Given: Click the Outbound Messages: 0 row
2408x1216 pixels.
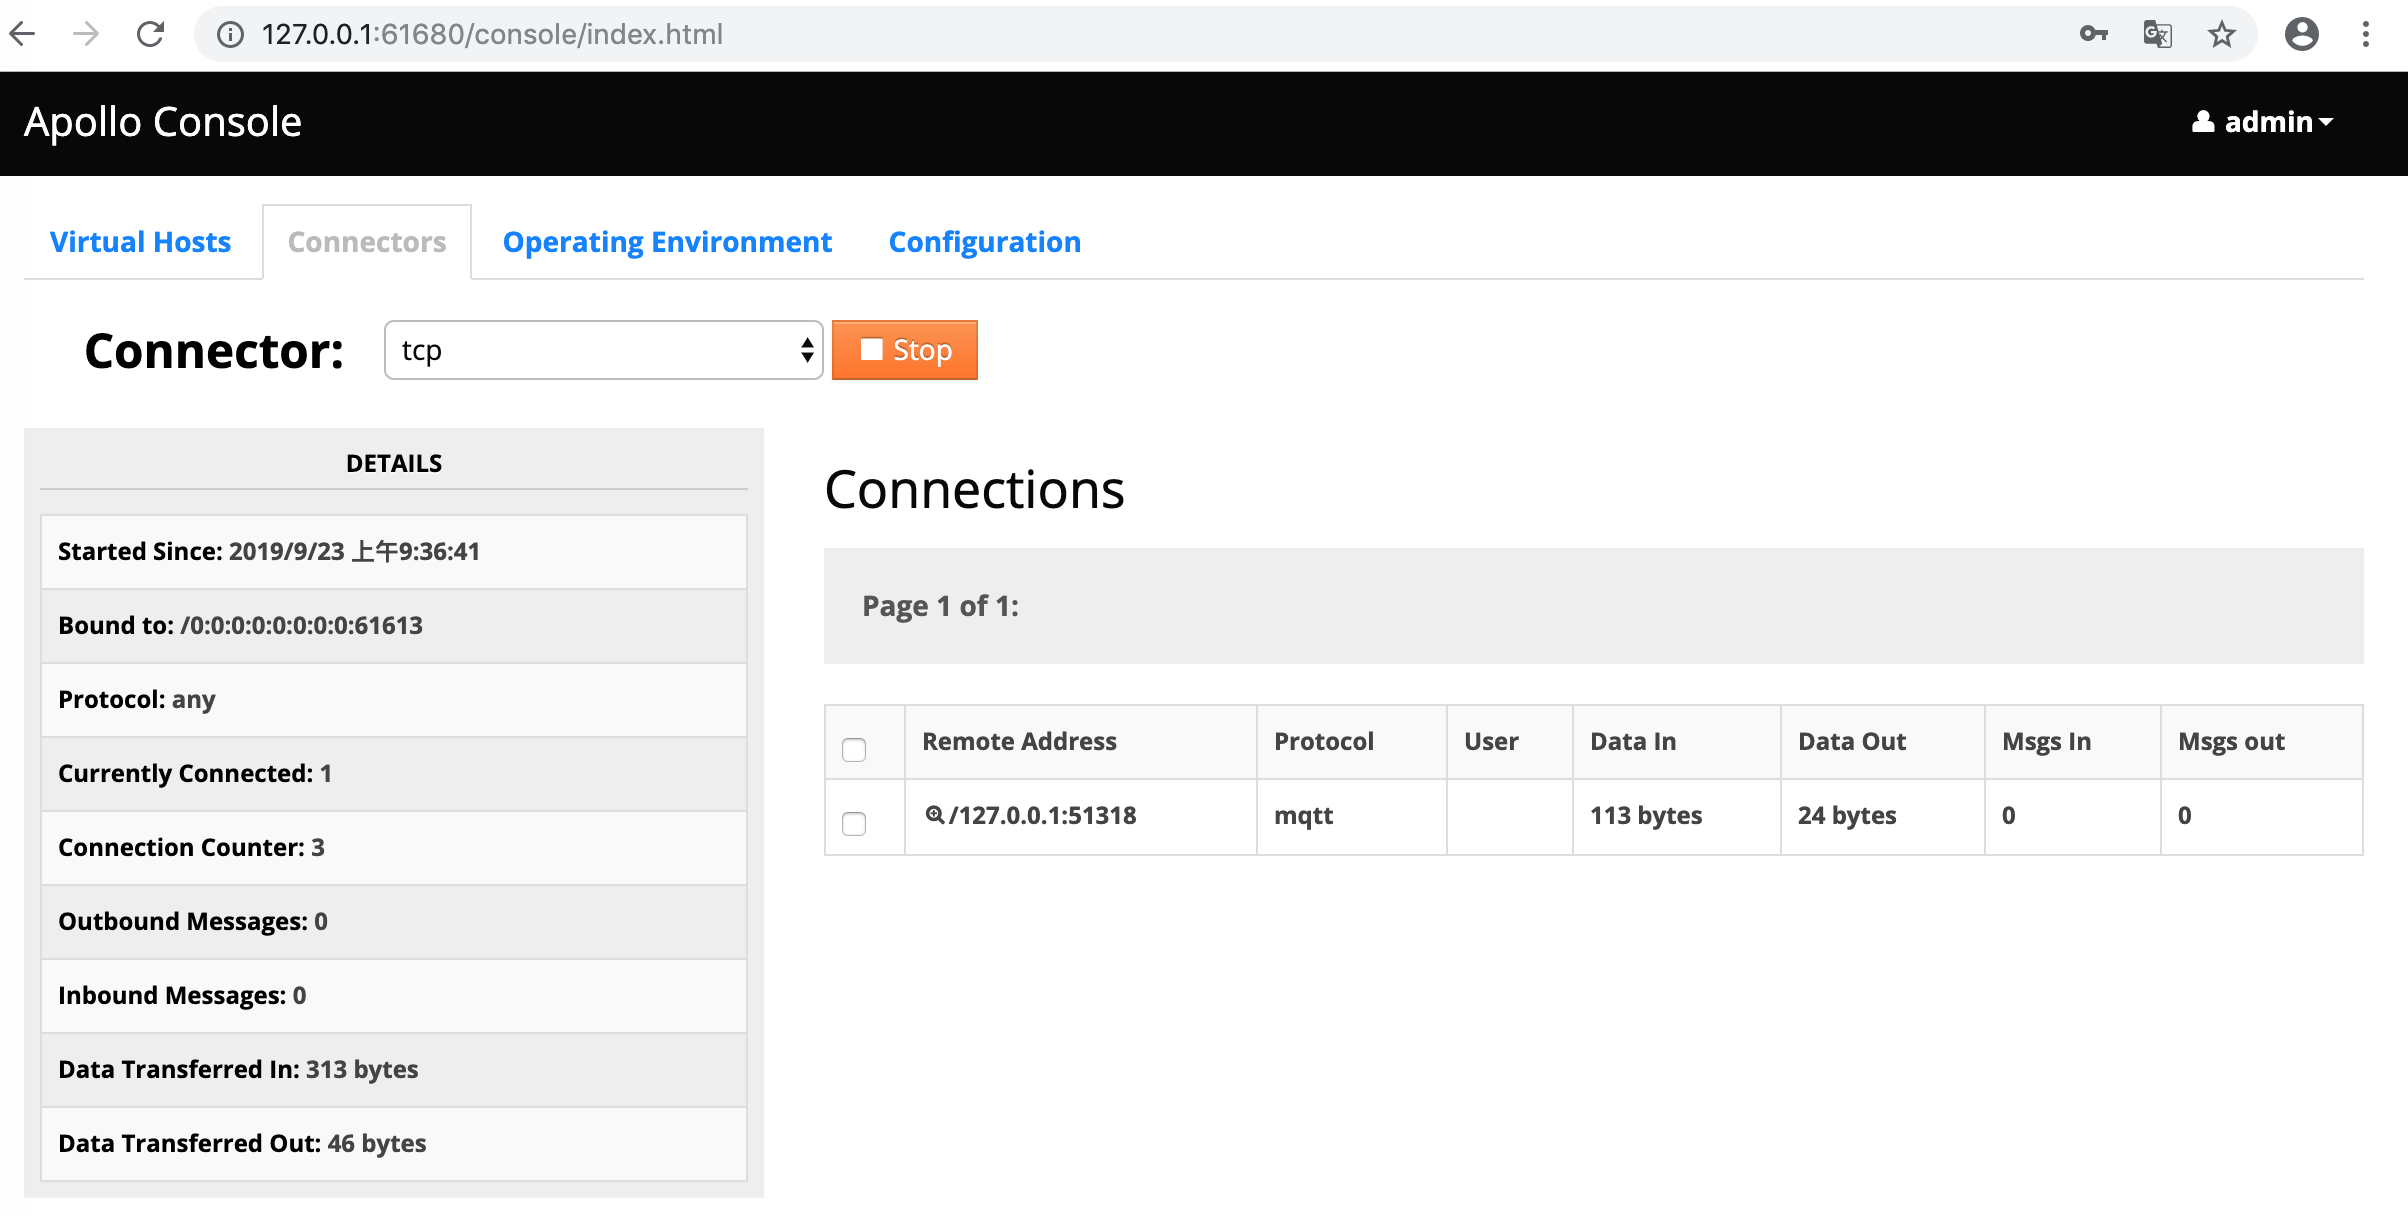Looking at the screenshot, I should (394, 921).
